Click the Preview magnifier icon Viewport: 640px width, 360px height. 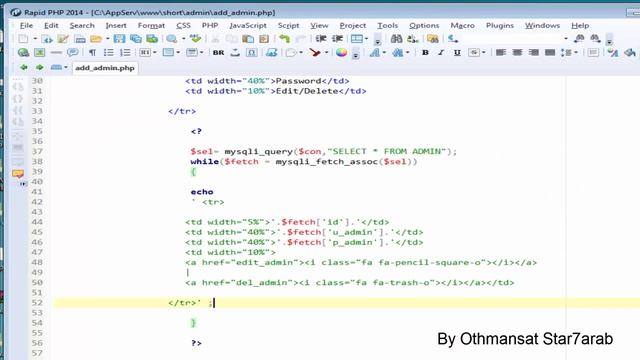[x=171, y=39]
